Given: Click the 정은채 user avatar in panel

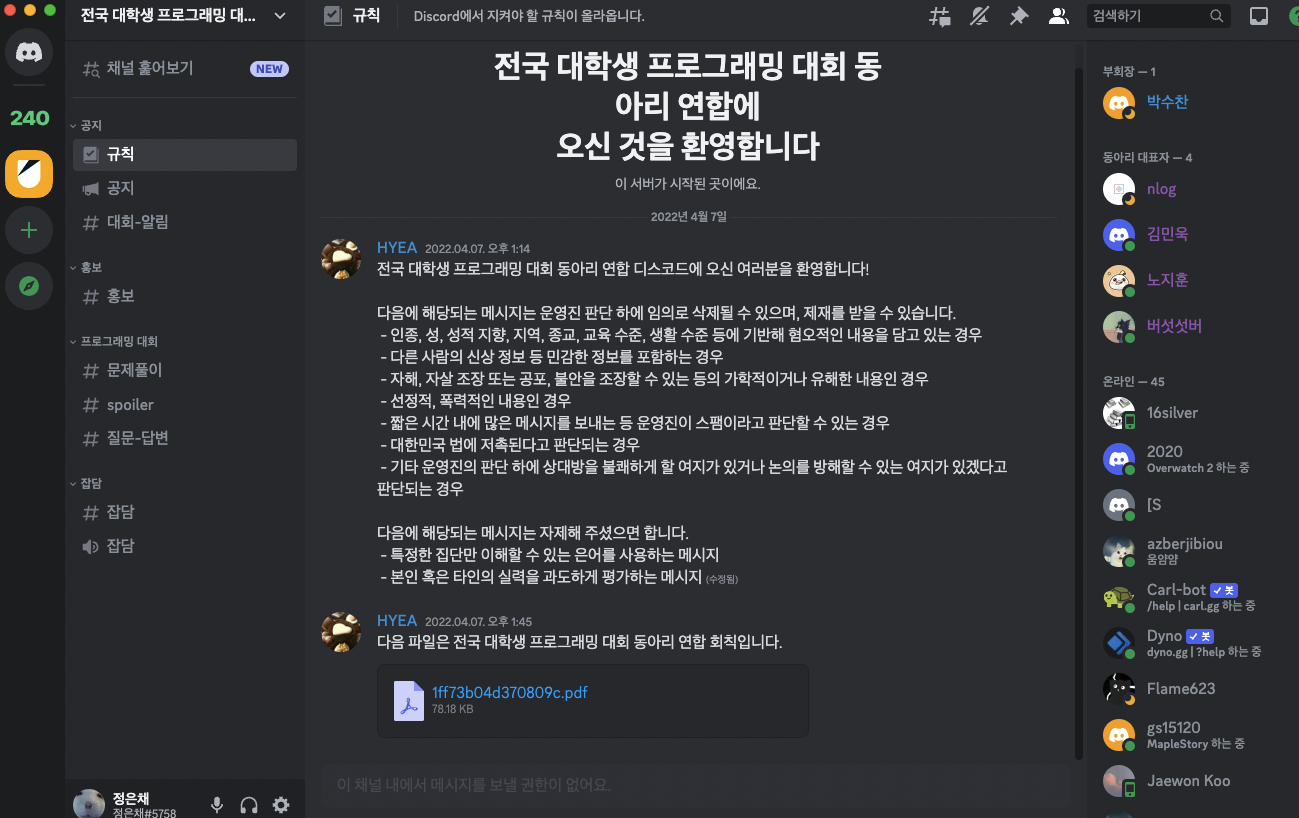Looking at the screenshot, I should point(89,804).
